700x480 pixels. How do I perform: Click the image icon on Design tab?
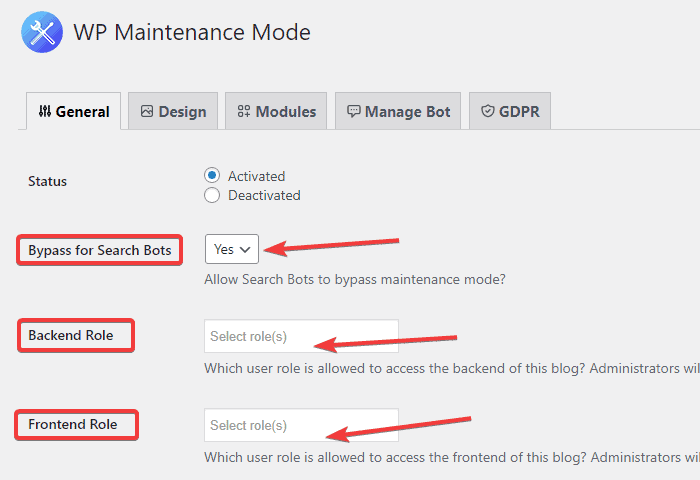click(x=147, y=112)
